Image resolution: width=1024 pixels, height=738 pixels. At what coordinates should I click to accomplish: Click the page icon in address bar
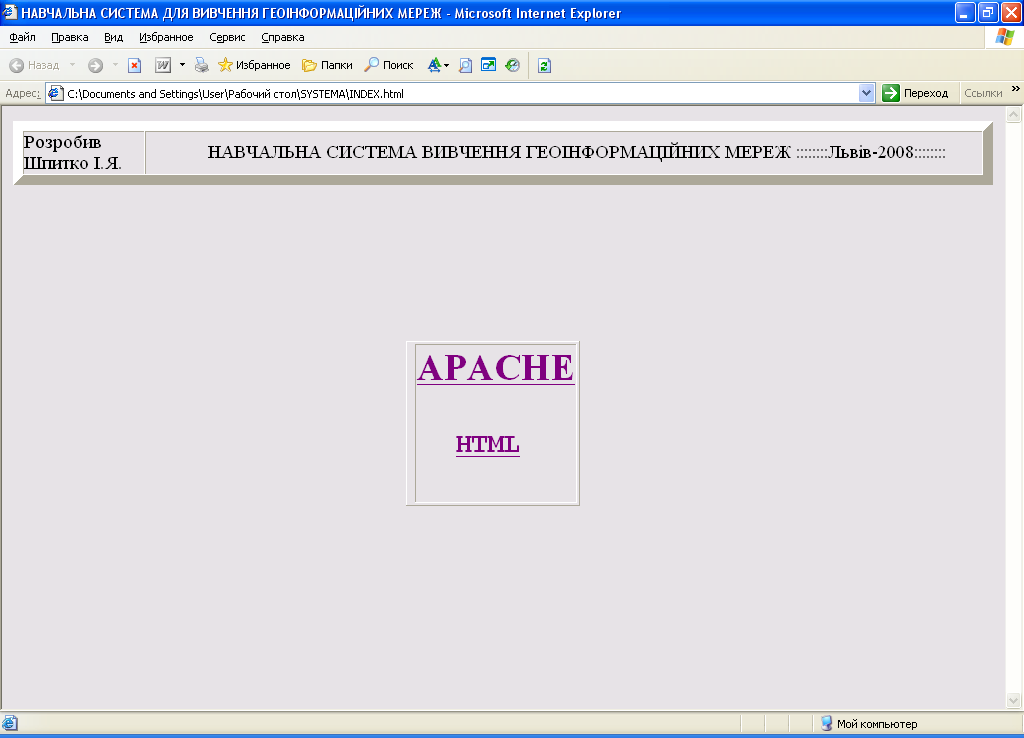[56, 93]
